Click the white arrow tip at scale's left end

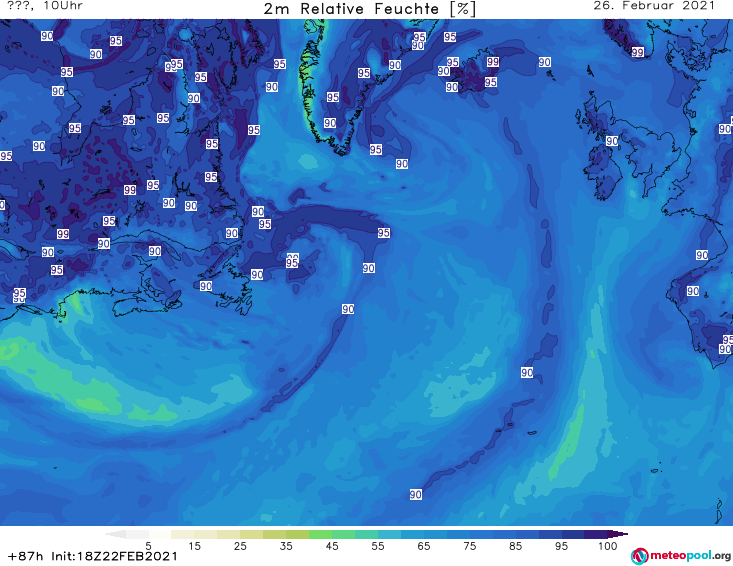tap(115, 534)
